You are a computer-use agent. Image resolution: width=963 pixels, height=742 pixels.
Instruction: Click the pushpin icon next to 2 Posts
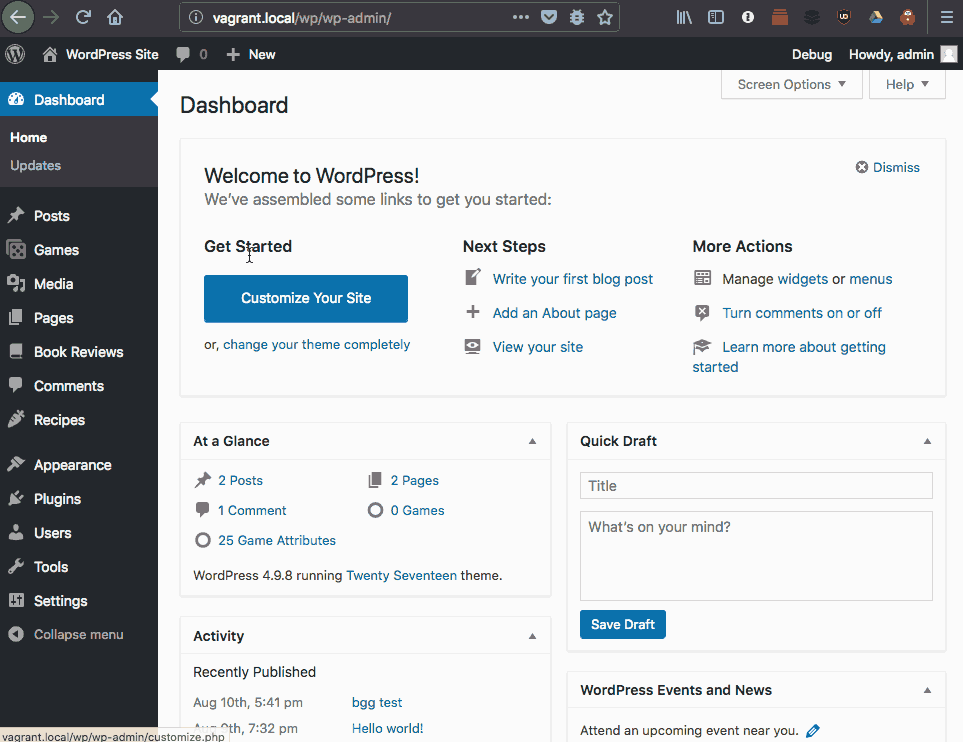[x=203, y=480]
